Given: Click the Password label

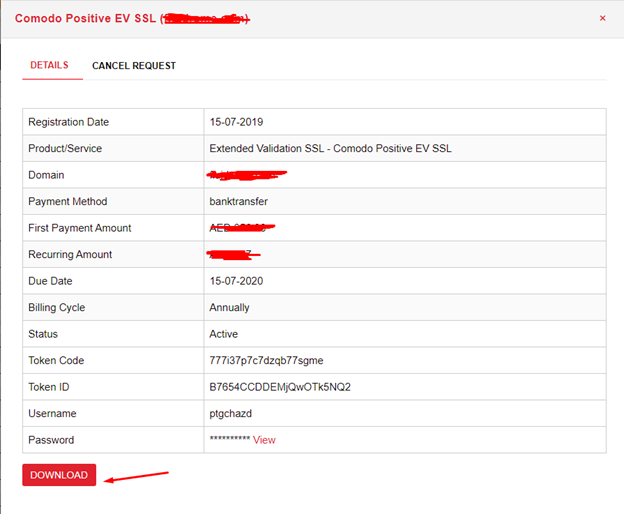Looking at the screenshot, I should point(51,440).
